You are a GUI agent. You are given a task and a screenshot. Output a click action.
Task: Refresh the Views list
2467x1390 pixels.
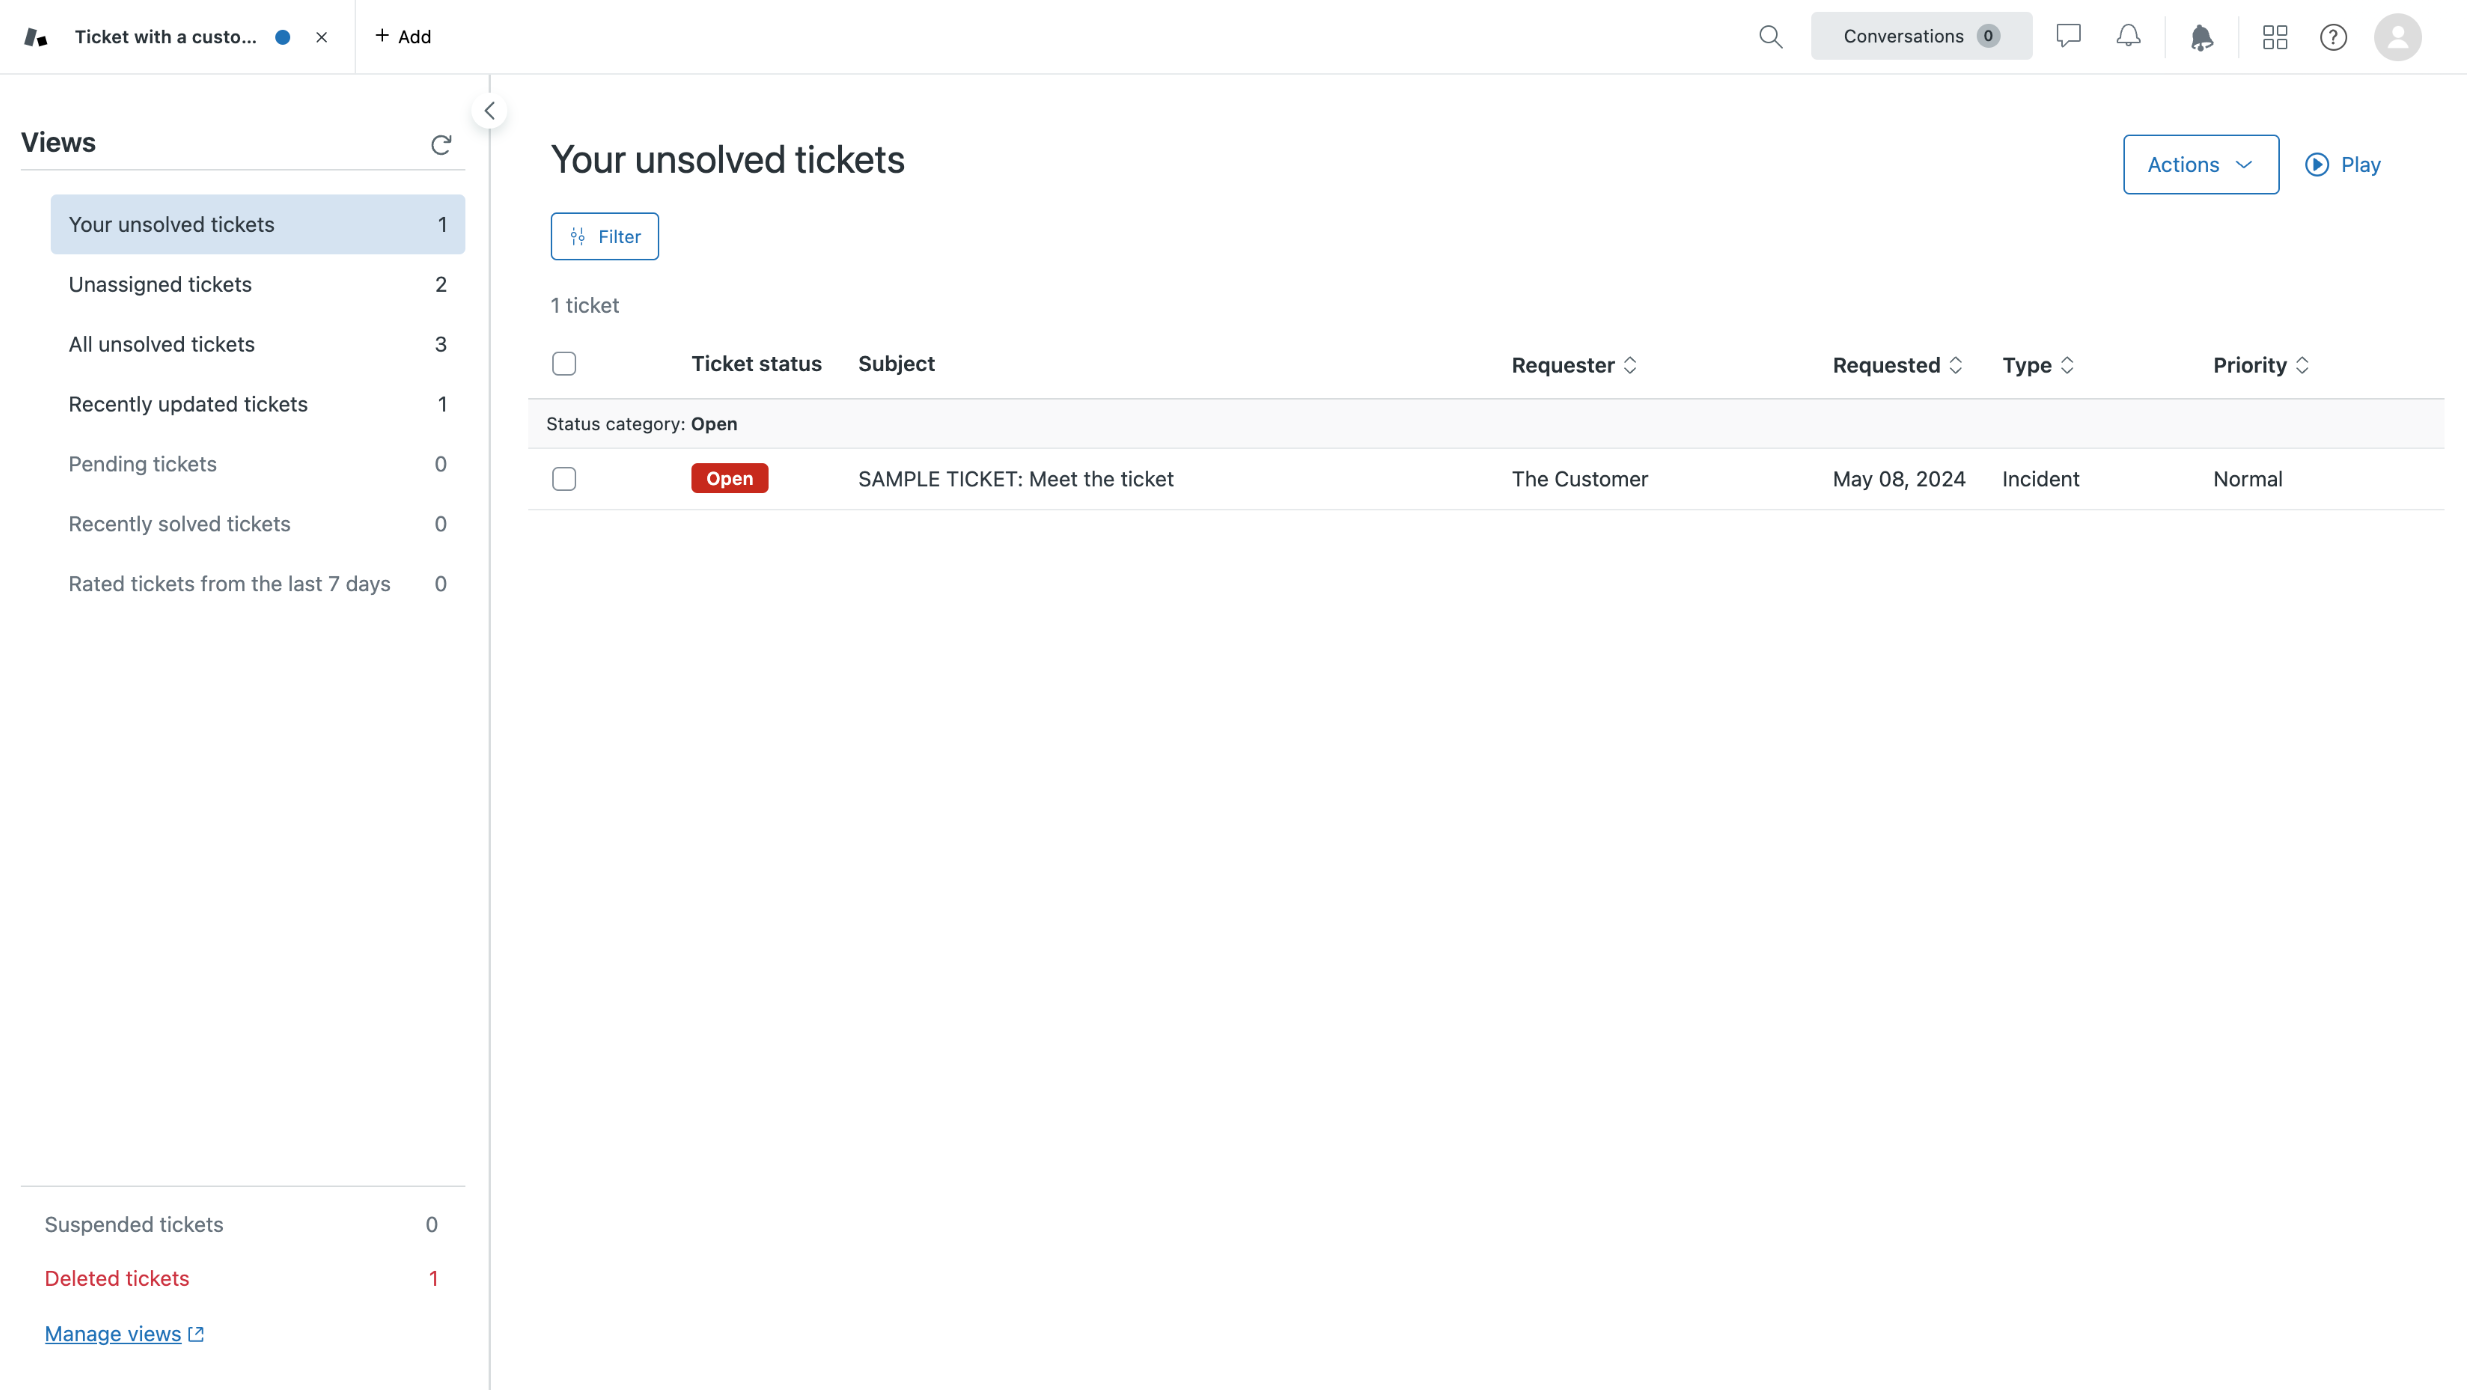click(441, 144)
